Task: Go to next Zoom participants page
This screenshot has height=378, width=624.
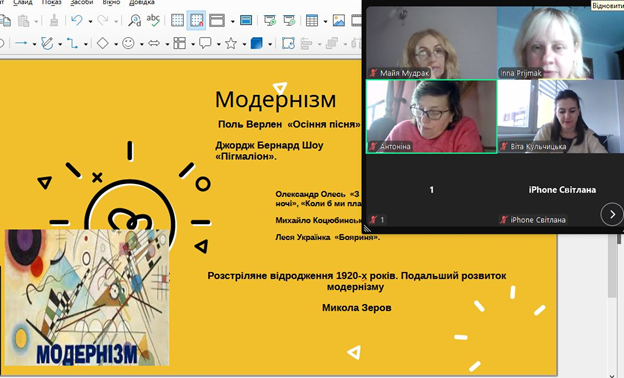Action: (x=612, y=214)
